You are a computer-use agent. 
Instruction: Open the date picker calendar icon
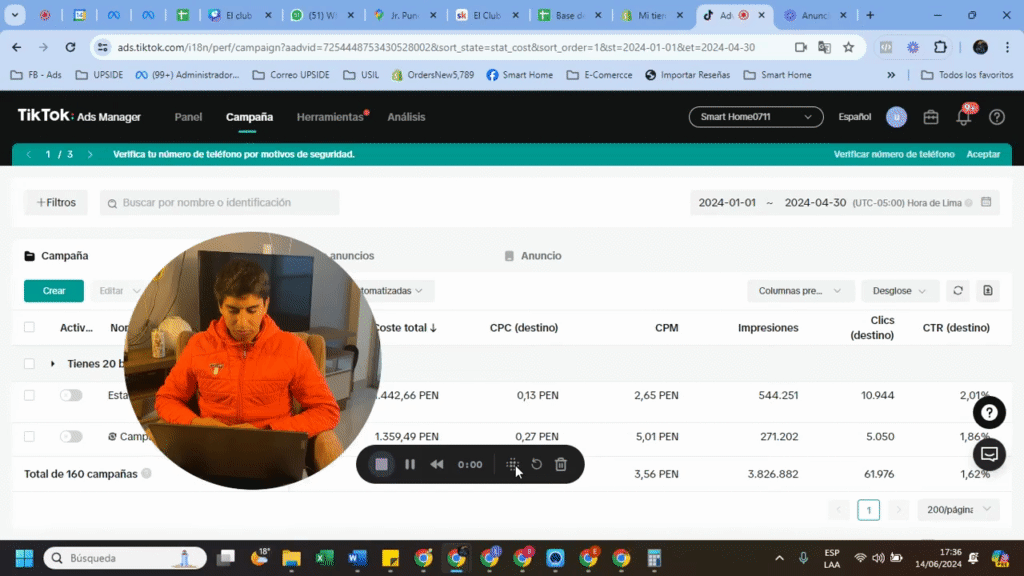(x=986, y=202)
